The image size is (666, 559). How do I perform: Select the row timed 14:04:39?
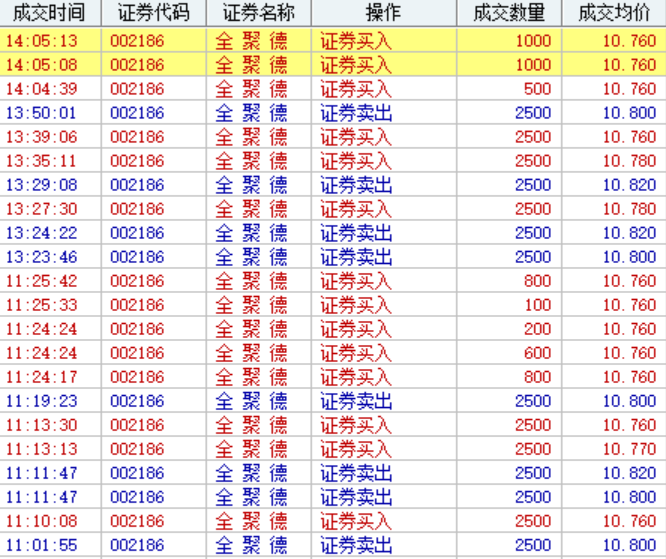[333, 89]
